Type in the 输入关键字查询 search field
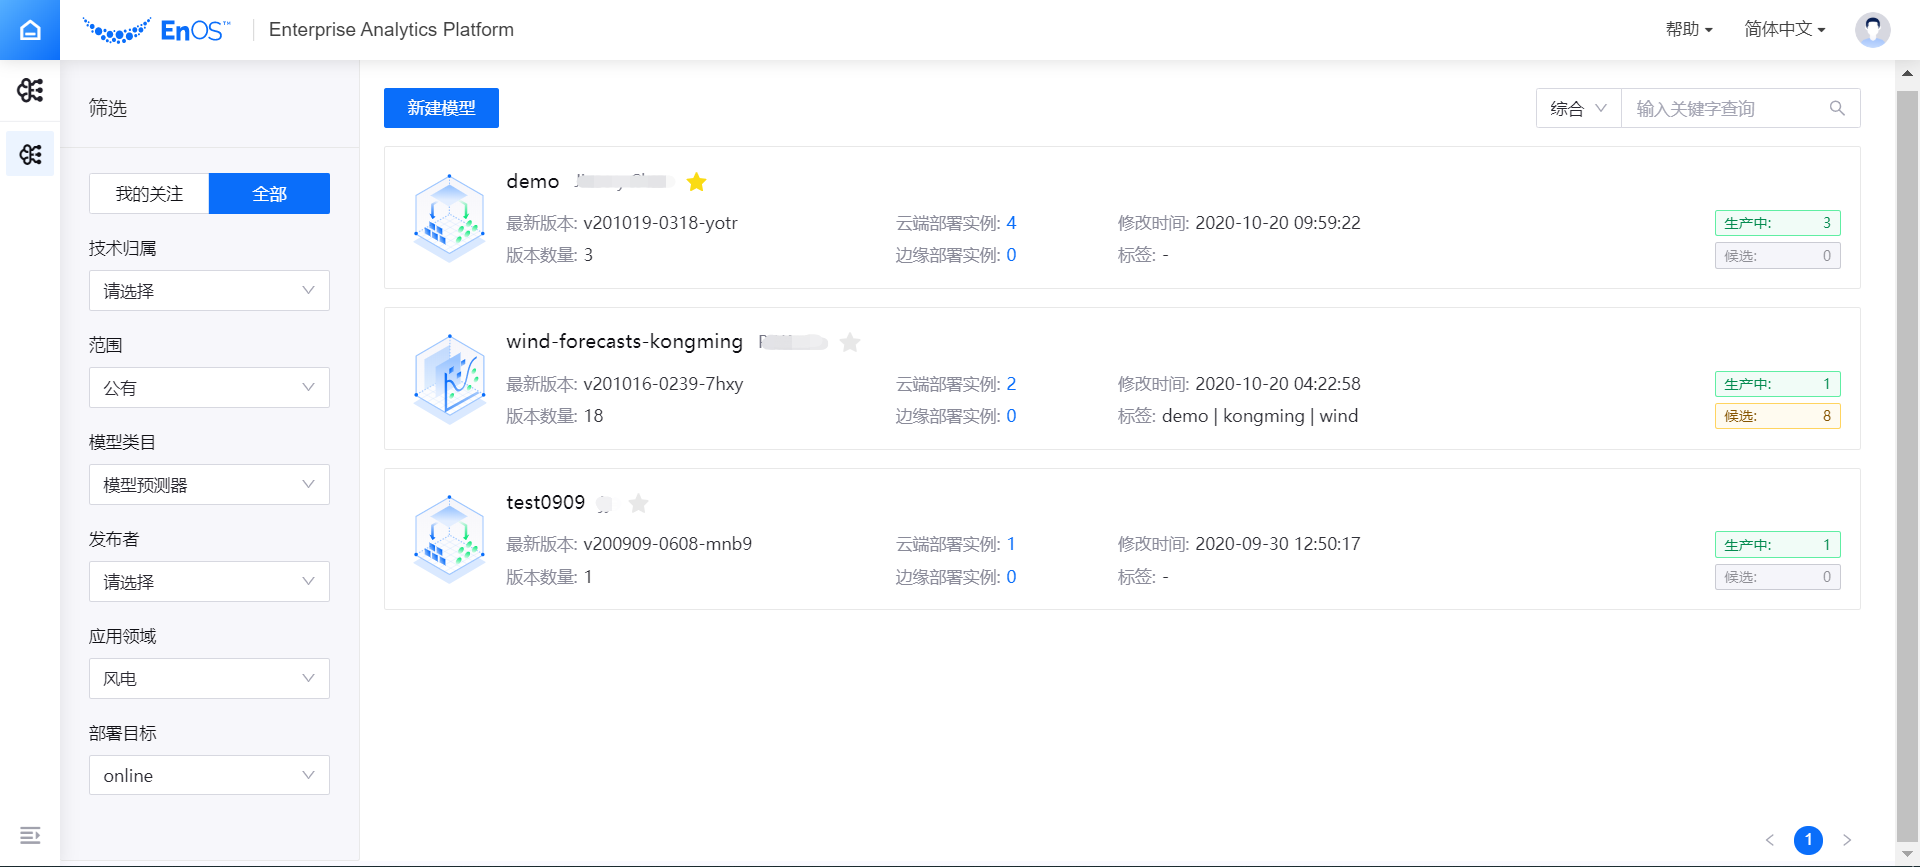 (x=1725, y=108)
